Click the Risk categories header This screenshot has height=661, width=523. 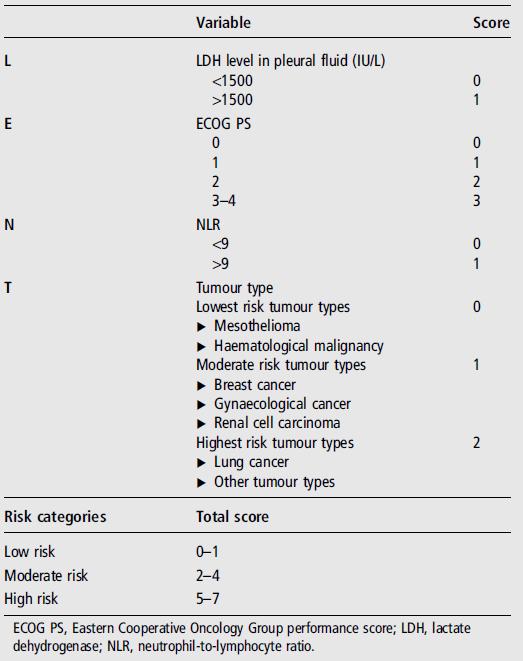tap(55, 517)
